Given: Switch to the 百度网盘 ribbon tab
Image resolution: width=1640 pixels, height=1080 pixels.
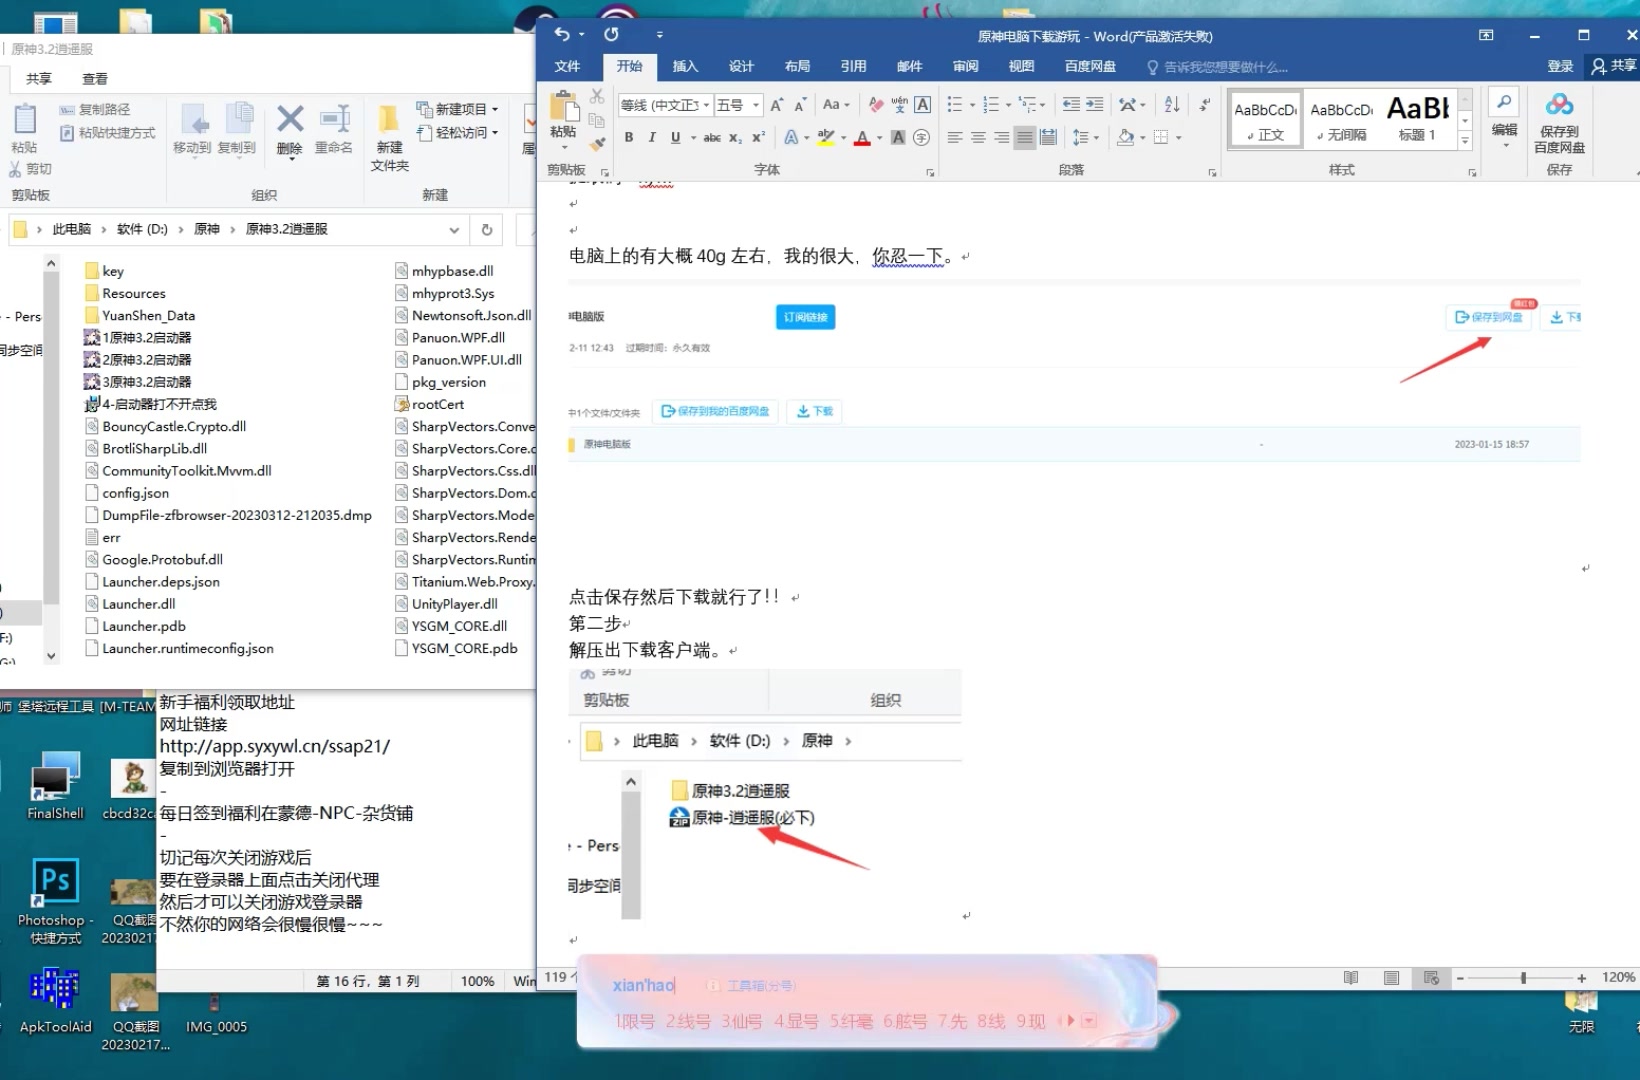Looking at the screenshot, I should [x=1090, y=66].
